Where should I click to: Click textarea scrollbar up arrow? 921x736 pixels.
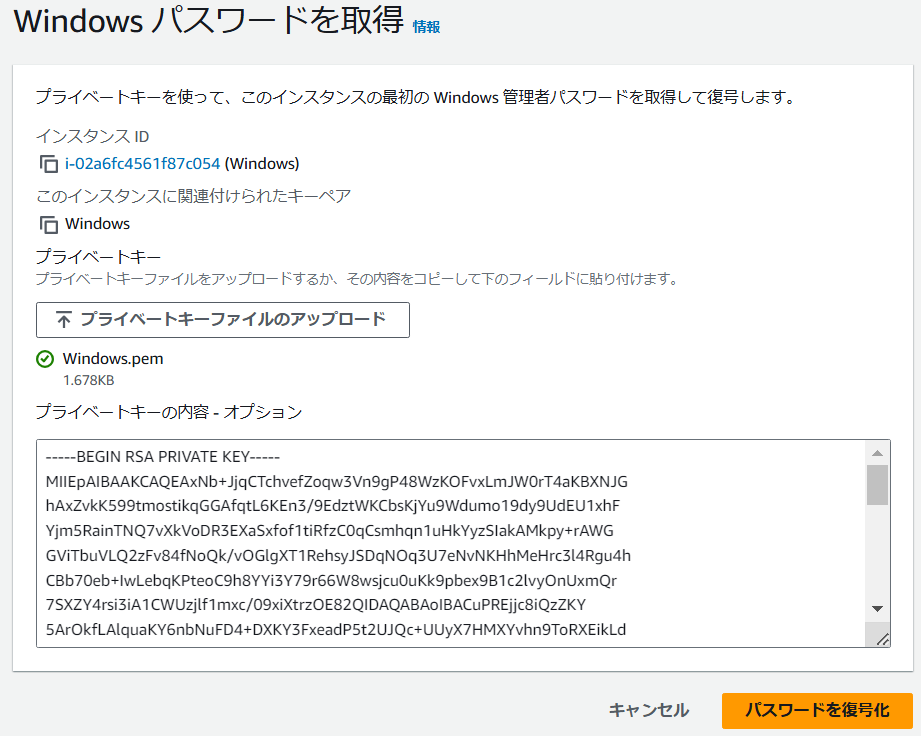pyautogui.click(x=878, y=453)
